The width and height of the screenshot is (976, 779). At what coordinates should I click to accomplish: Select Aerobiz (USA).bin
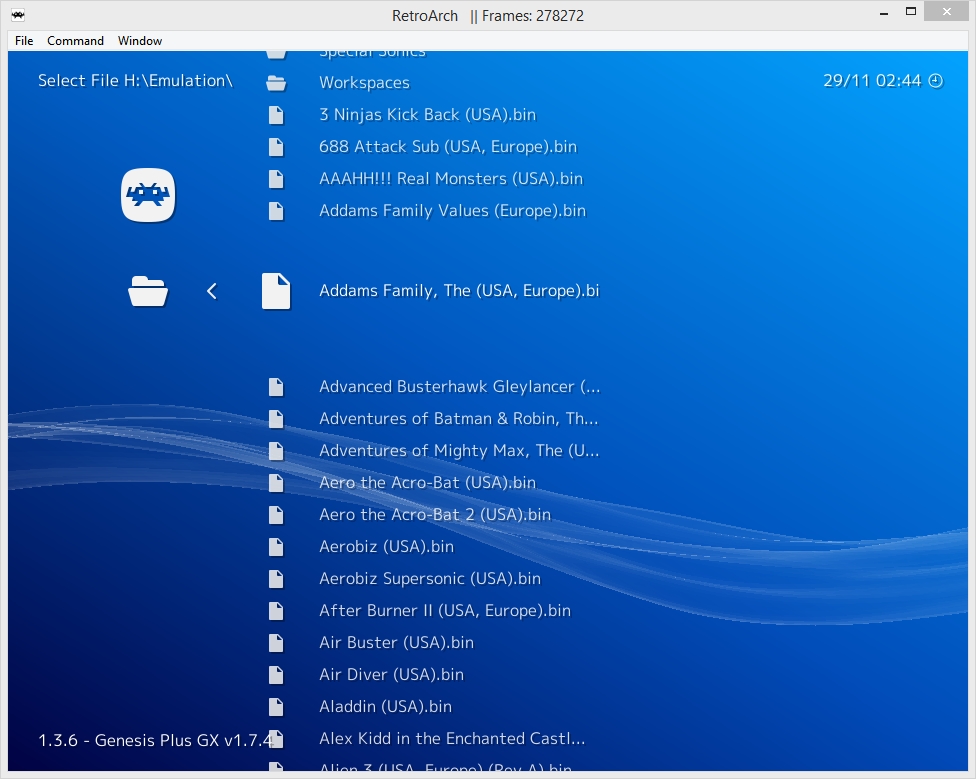[x=386, y=547]
